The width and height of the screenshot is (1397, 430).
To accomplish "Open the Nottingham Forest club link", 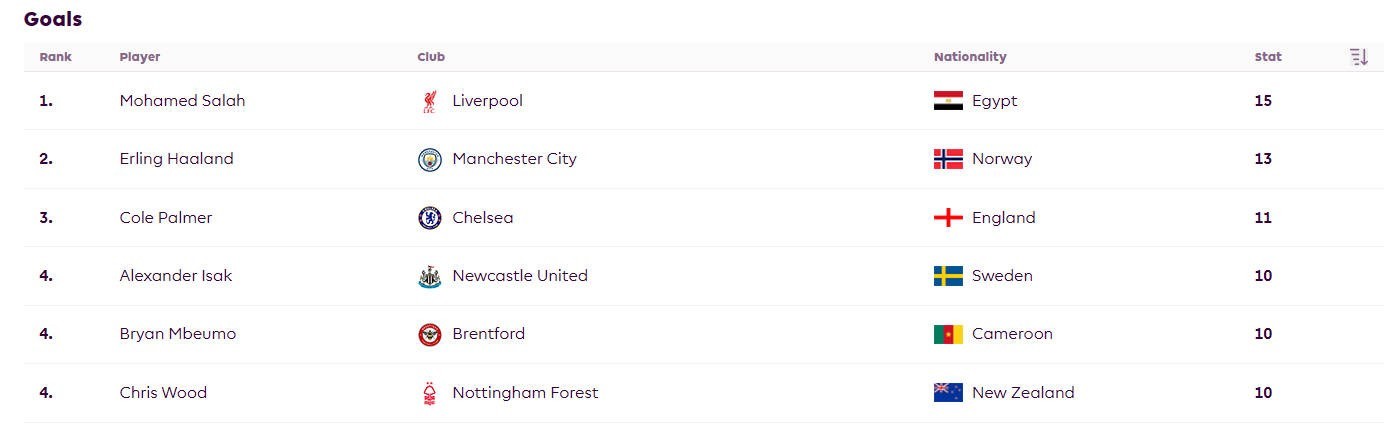I will click(525, 393).
